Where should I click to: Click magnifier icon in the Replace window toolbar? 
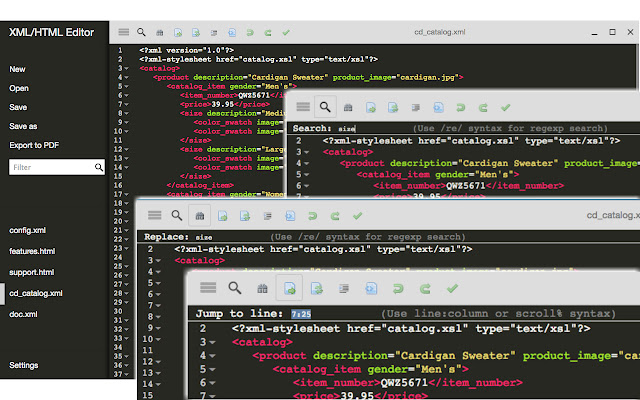177,215
